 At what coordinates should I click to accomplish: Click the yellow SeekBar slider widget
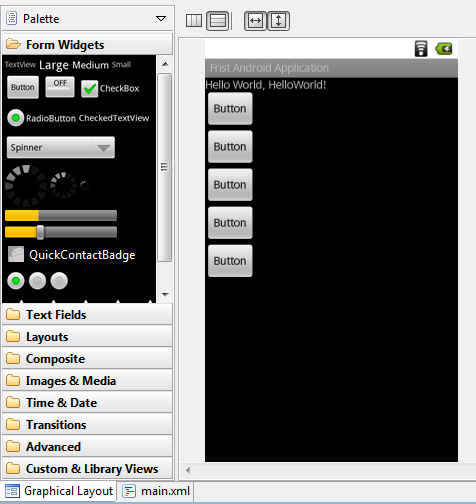click(x=61, y=232)
